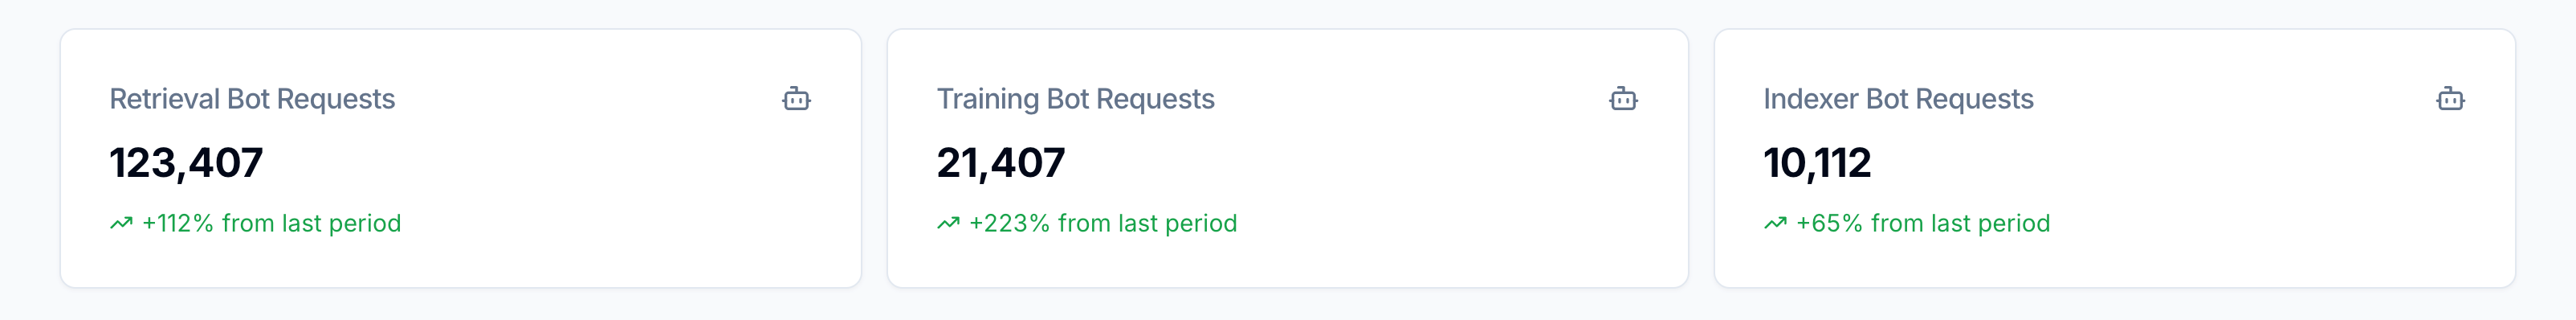Click the bot icon in Training Bot Requests card
The image size is (2576, 320).
coord(1623,98)
